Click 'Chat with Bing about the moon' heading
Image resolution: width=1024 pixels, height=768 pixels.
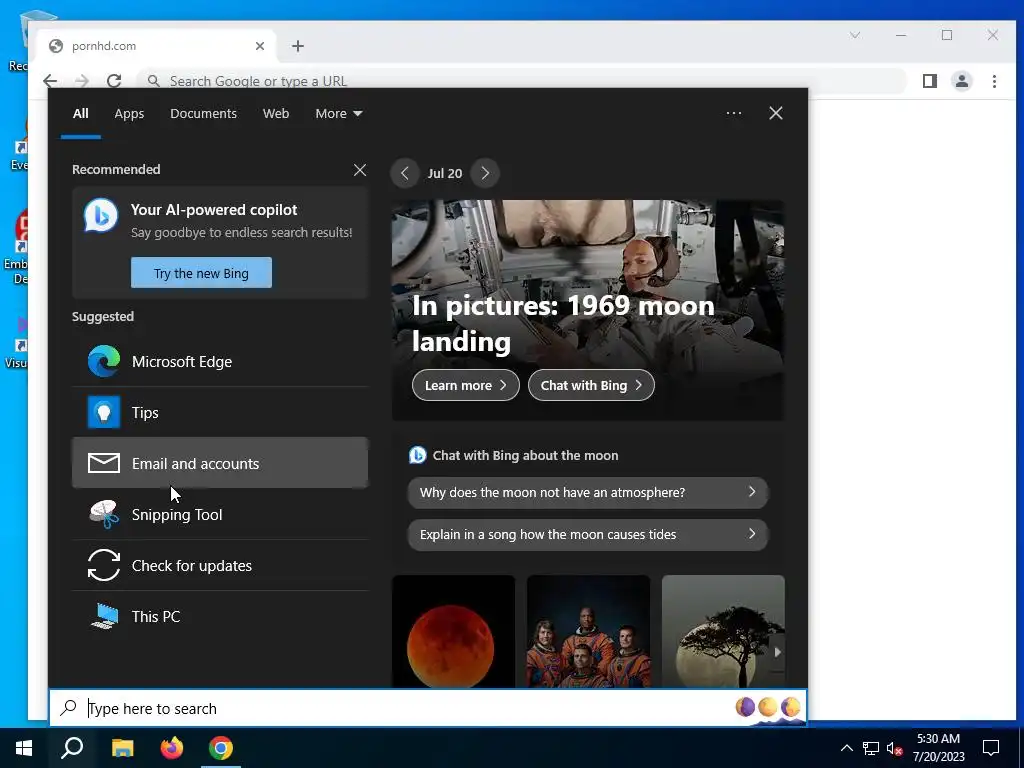[525, 455]
